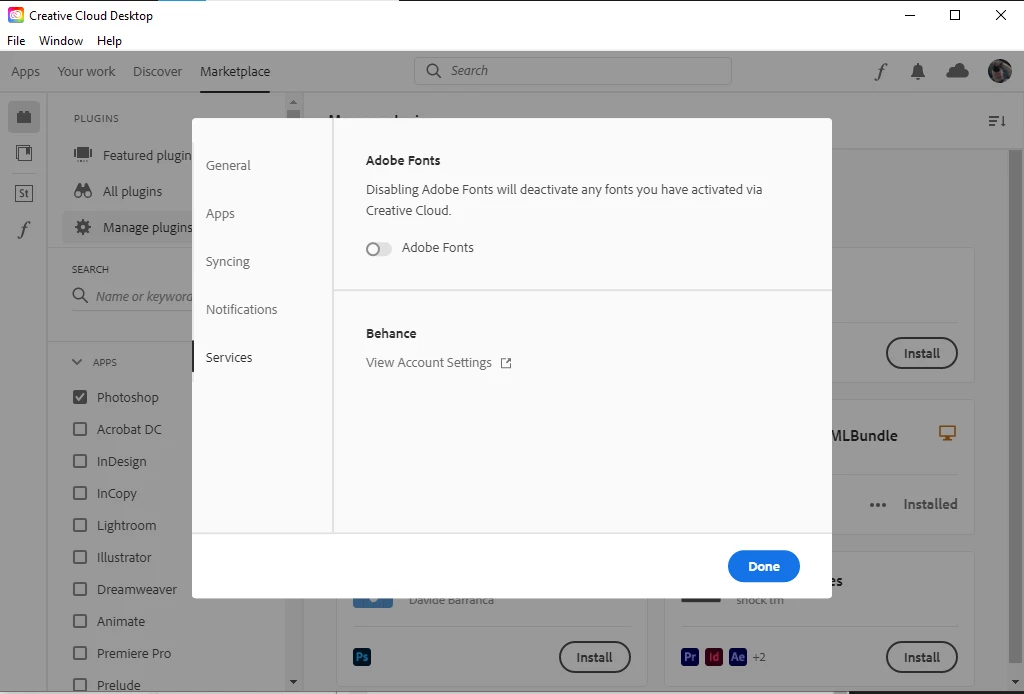The height and width of the screenshot is (694, 1024).
Task: Toggle the Adobe Fonts switch
Action: click(x=379, y=249)
